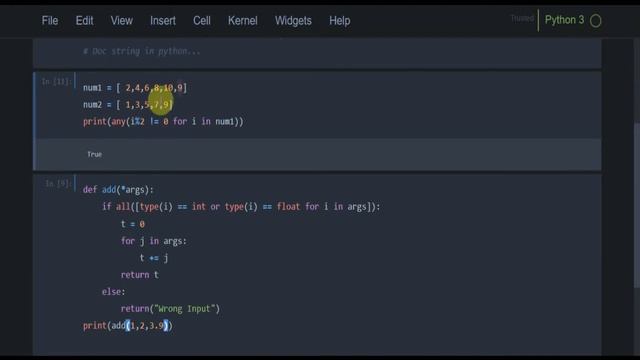Open the Edit menu
The width and height of the screenshot is (640, 360).
pyautogui.click(x=84, y=21)
